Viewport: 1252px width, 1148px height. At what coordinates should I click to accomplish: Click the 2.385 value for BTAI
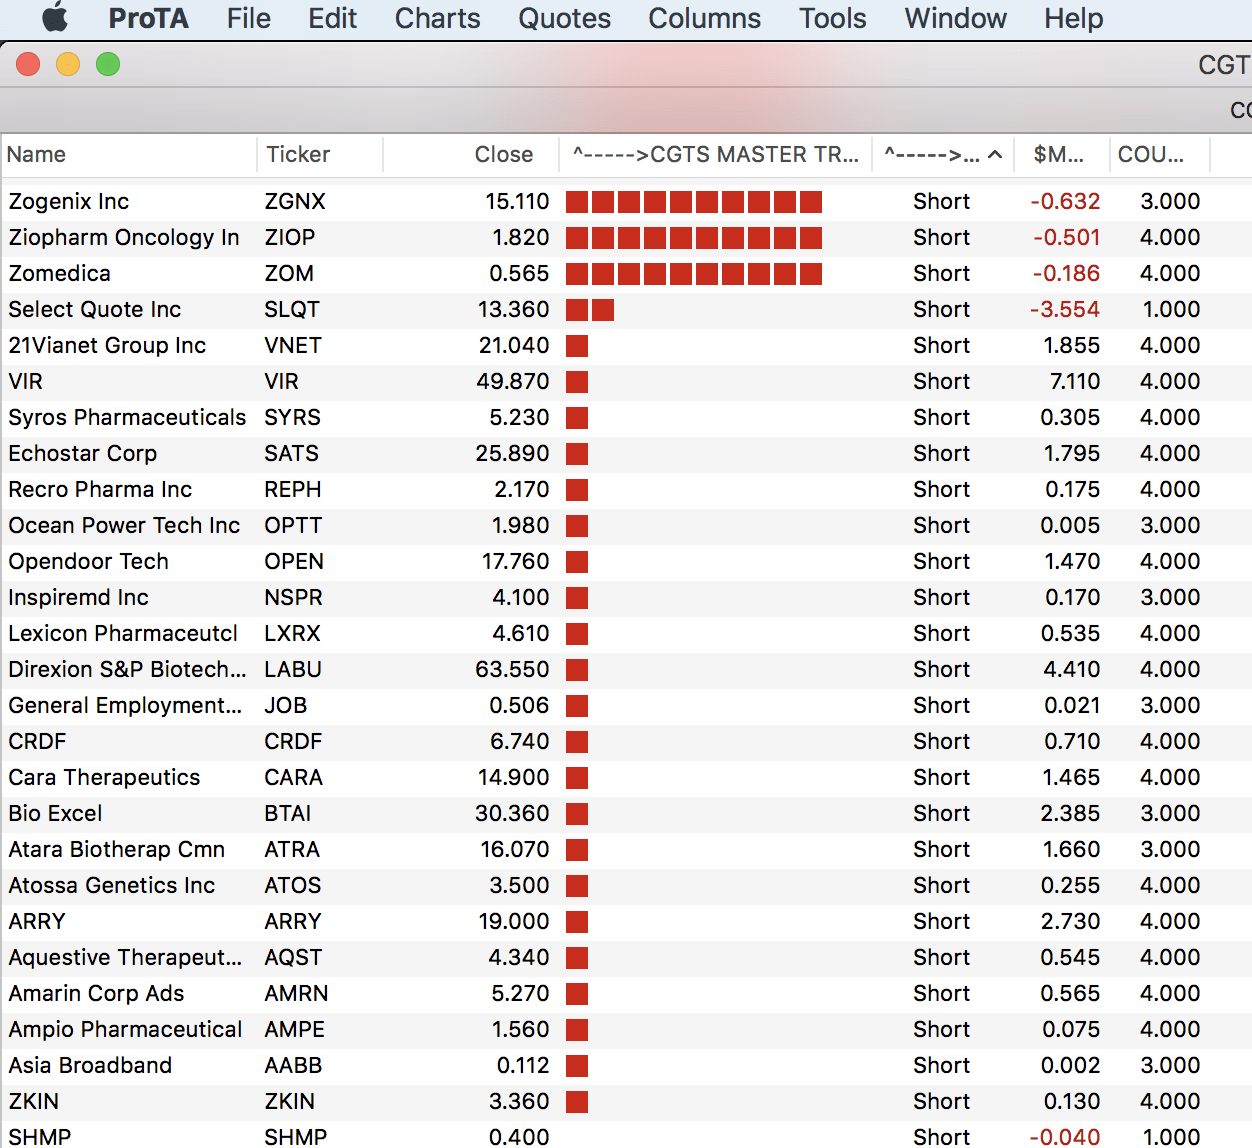1070,813
